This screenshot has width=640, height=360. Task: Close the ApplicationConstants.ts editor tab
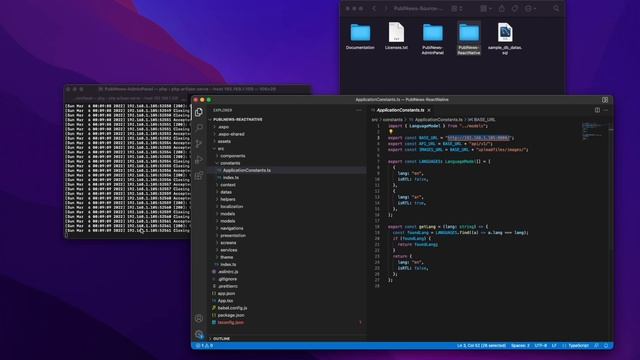click(x=429, y=110)
